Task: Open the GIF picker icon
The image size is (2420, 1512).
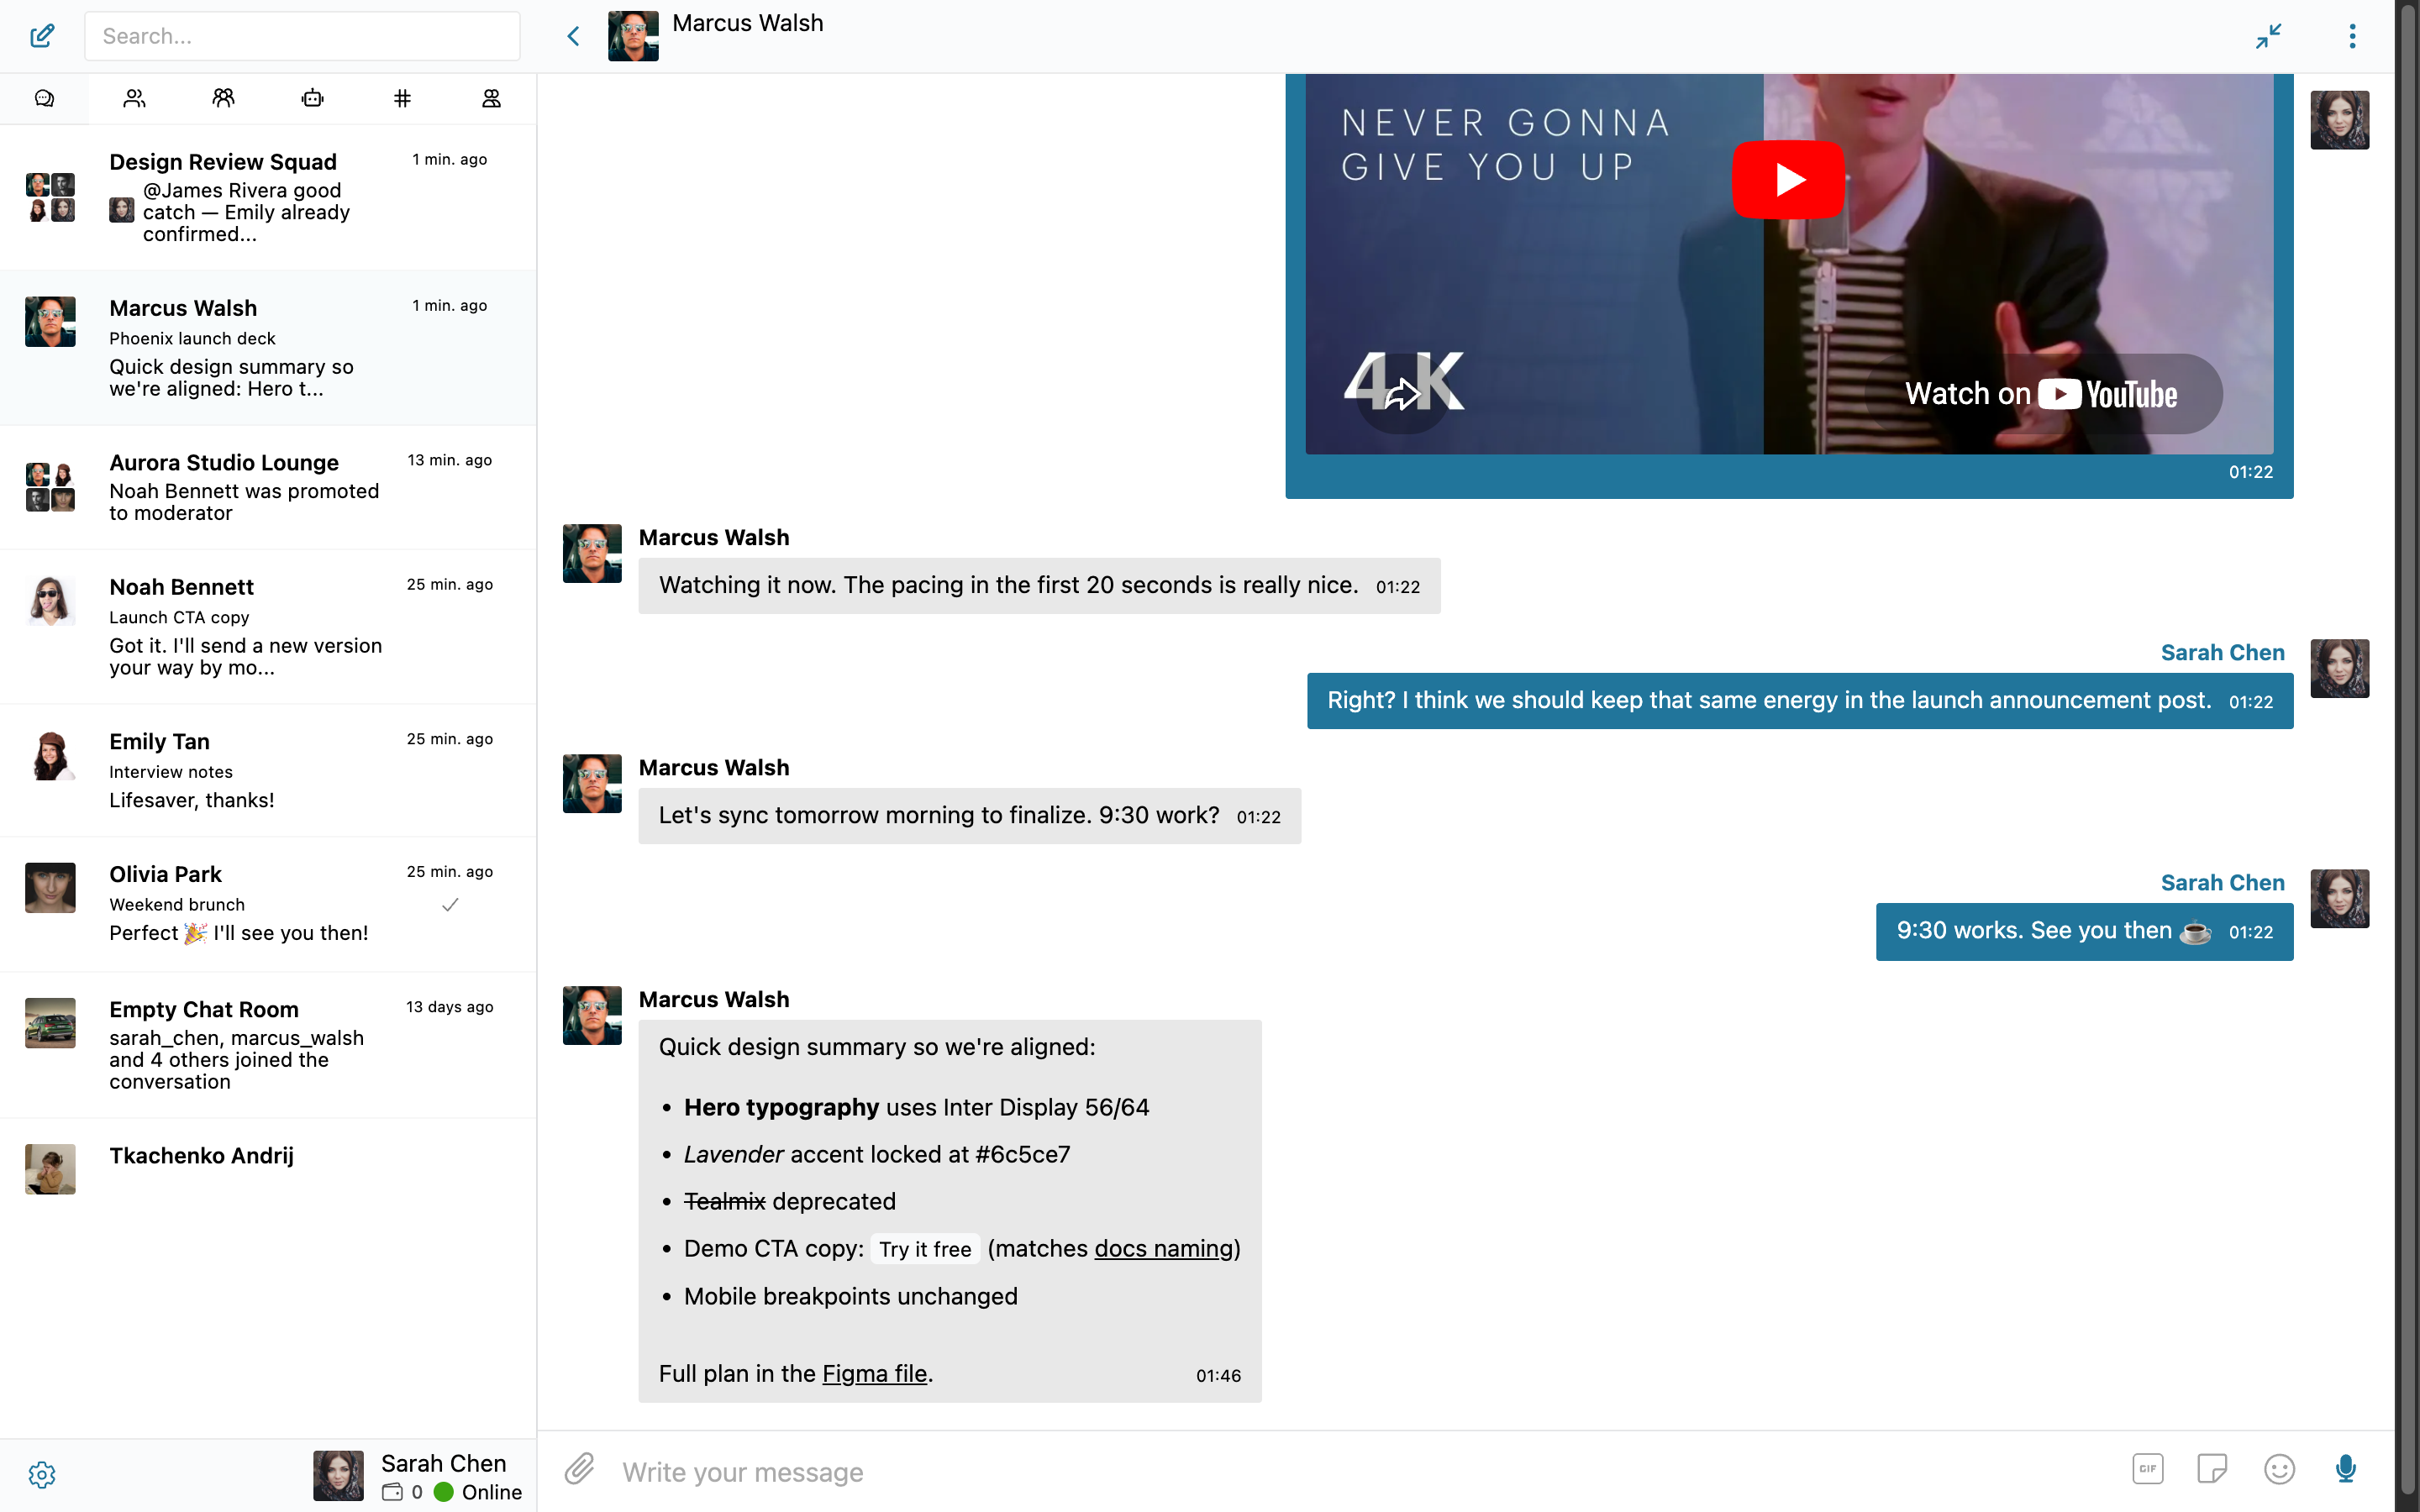Action: pyautogui.click(x=2147, y=1469)
